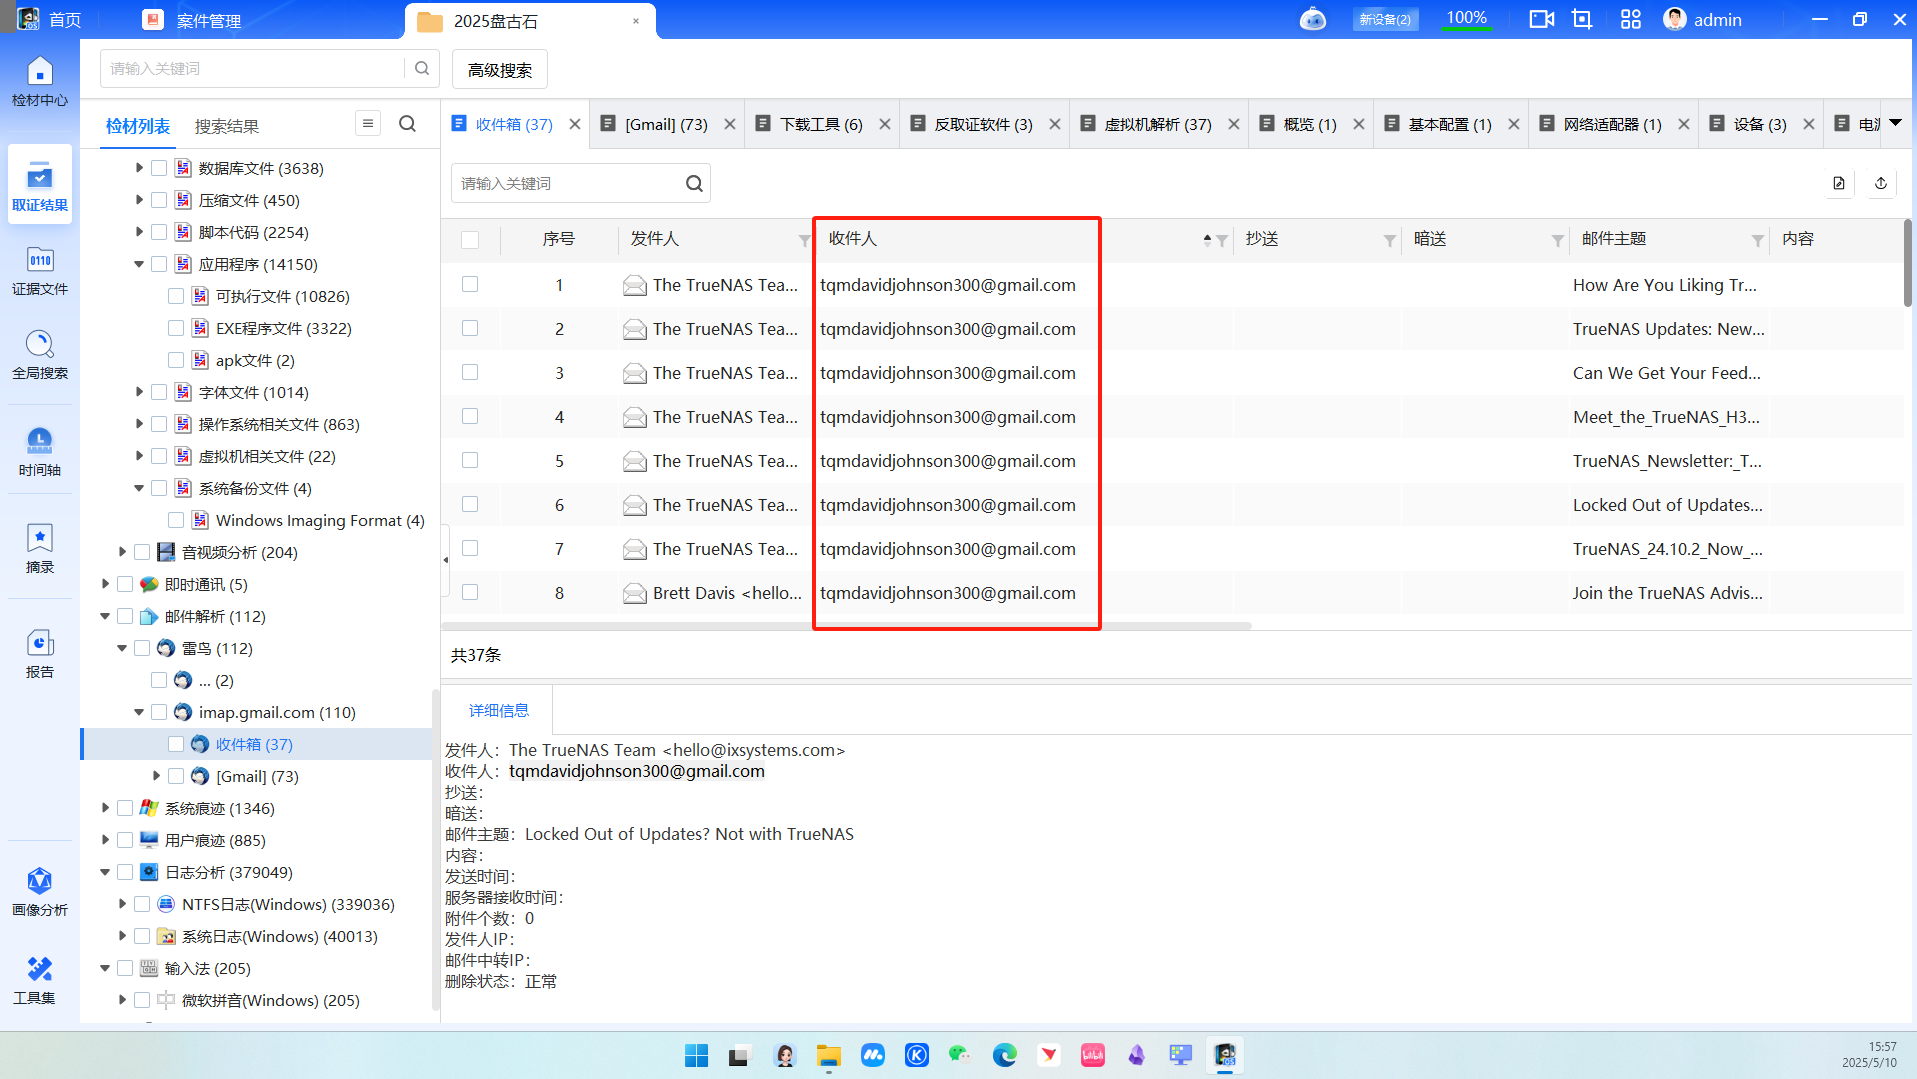
Task: Open the 证据文件 sidebar section
Action: [40, 271]
